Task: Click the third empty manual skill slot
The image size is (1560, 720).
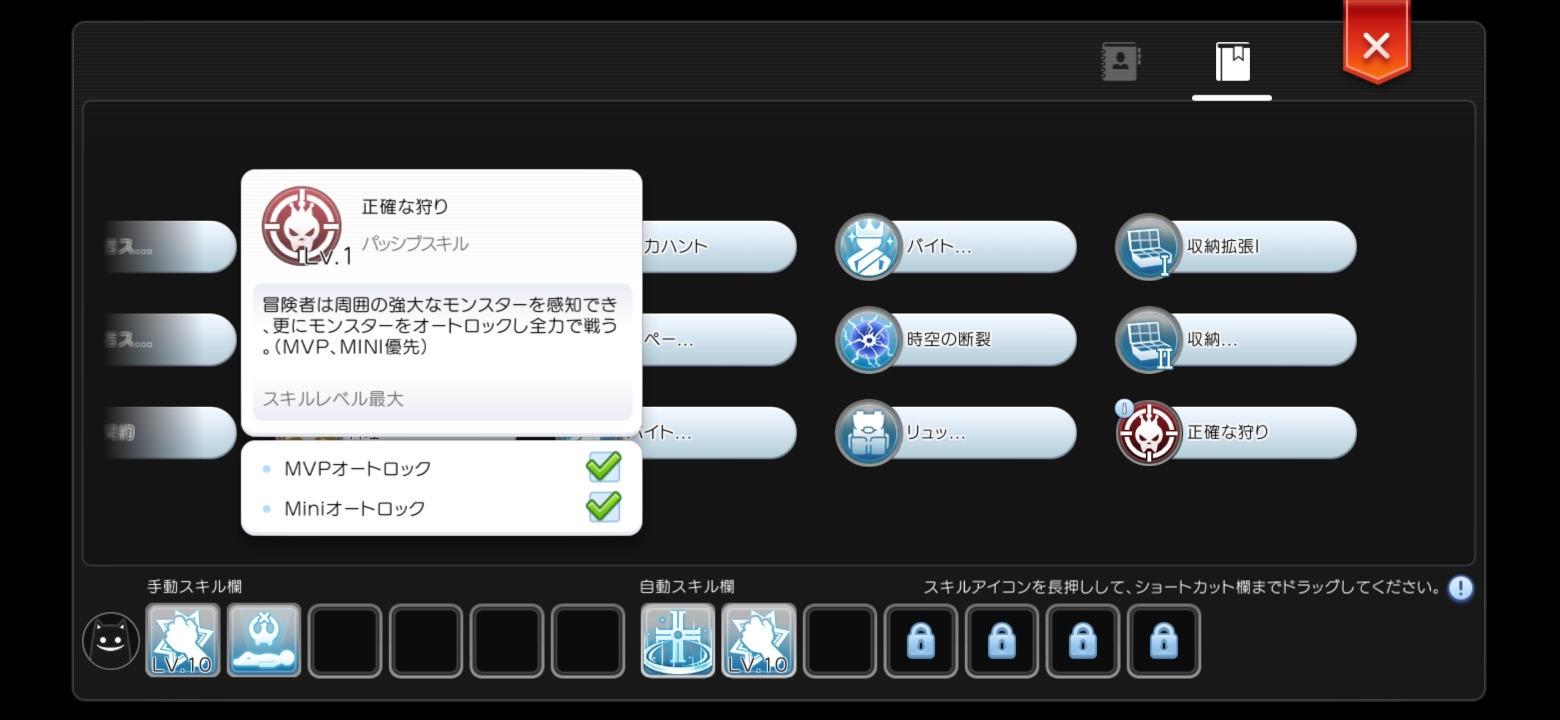Action: [x=345, y=641]
